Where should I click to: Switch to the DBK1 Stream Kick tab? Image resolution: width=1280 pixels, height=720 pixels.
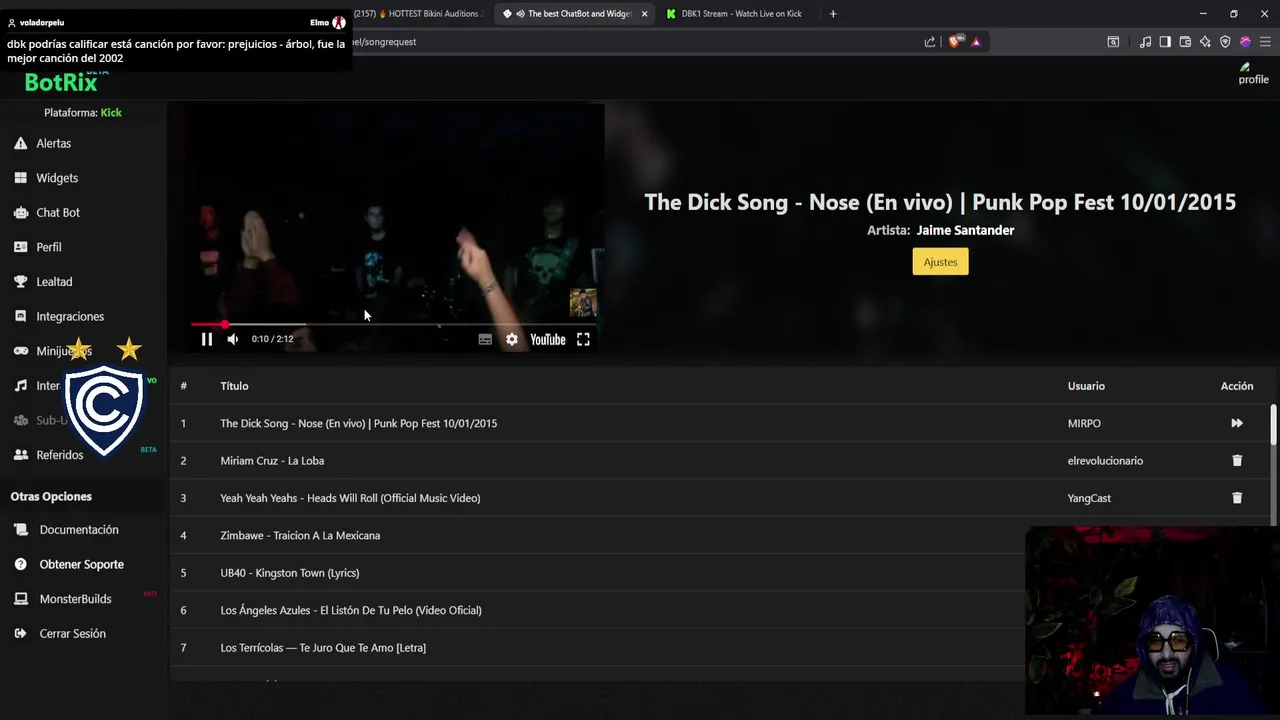click(x=741, y=14)
